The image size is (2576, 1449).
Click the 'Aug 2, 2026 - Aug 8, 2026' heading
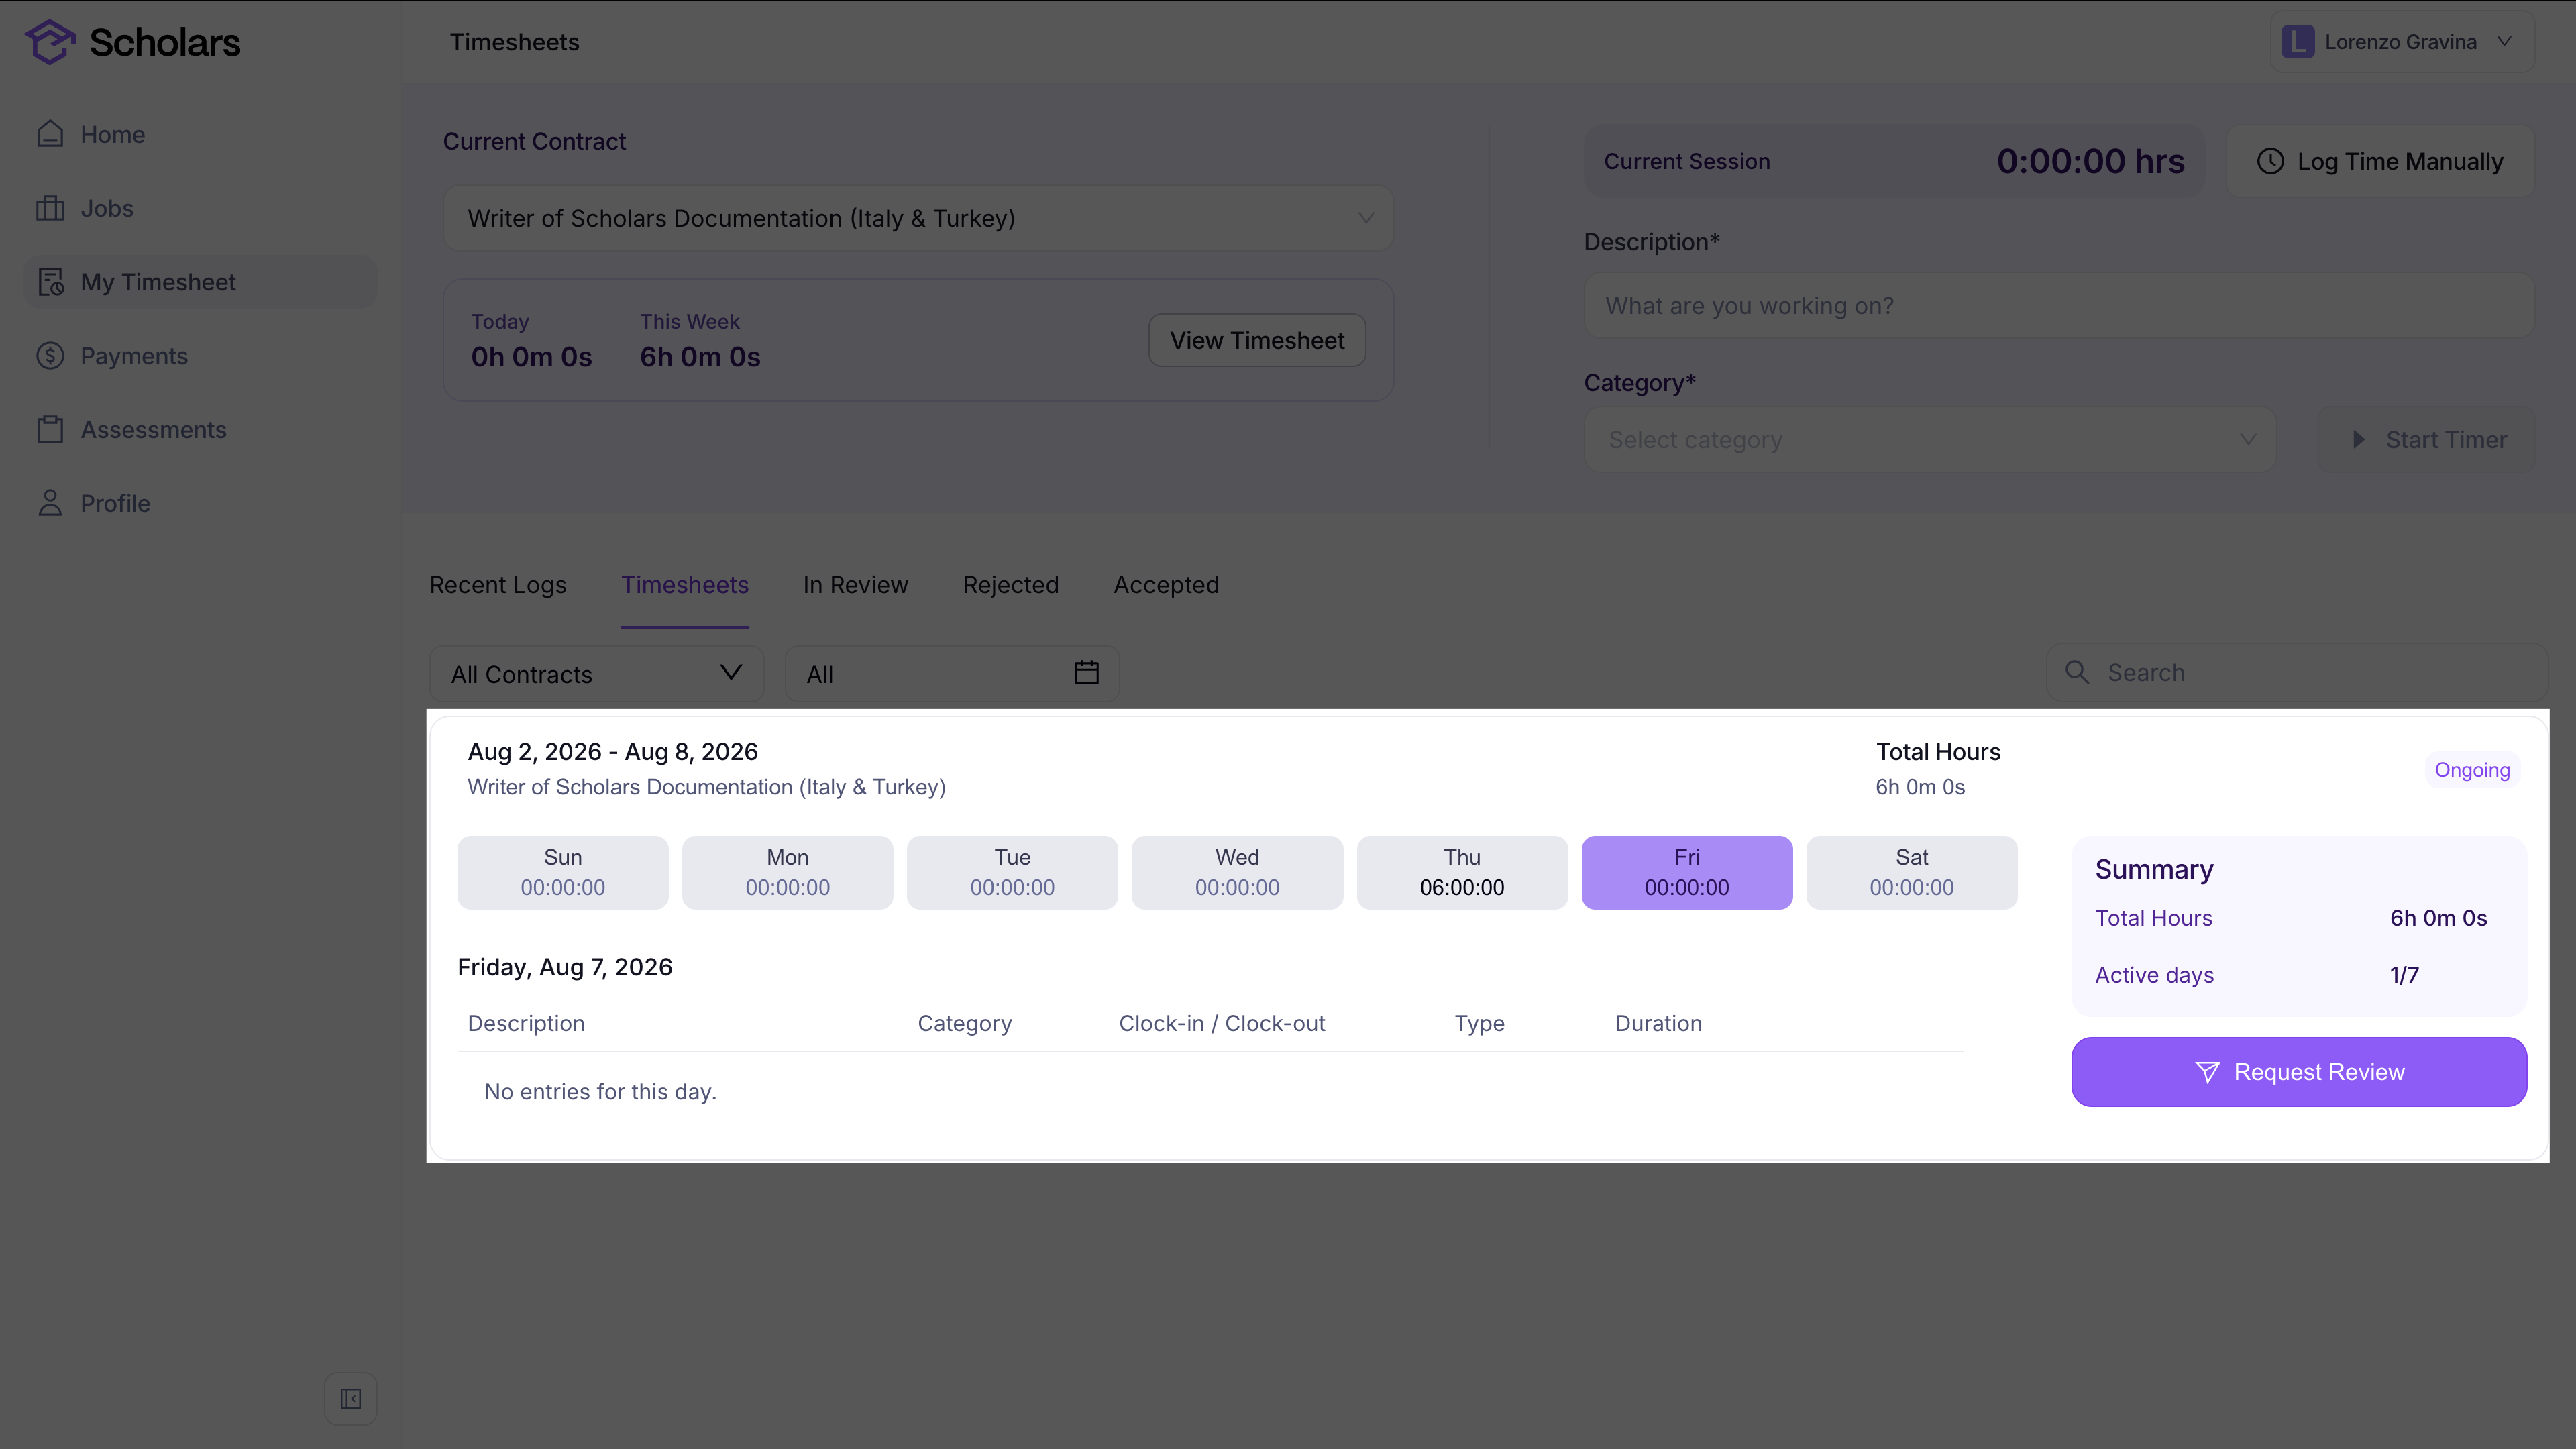coord(613,752)
